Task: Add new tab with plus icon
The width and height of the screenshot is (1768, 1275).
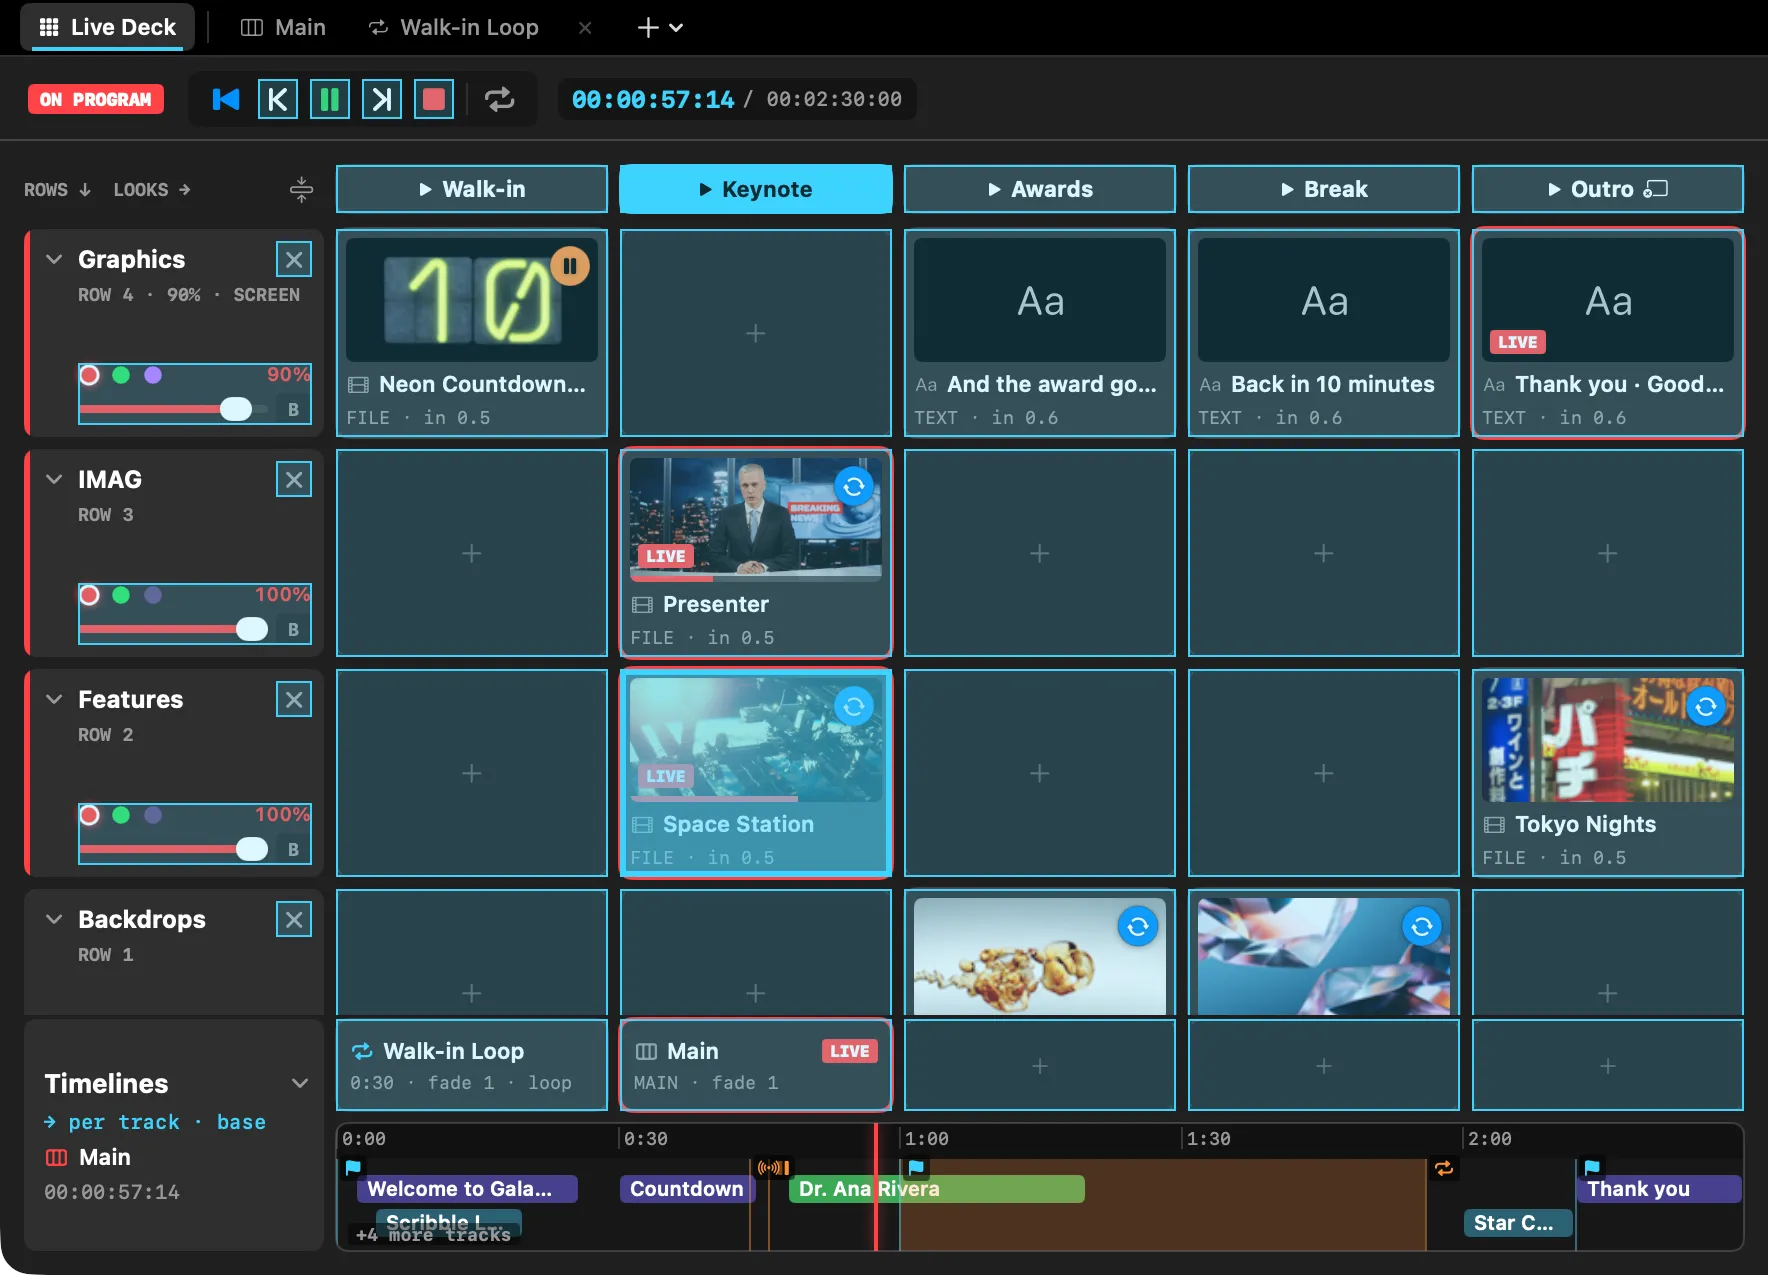Action: (x=648, y=28)
